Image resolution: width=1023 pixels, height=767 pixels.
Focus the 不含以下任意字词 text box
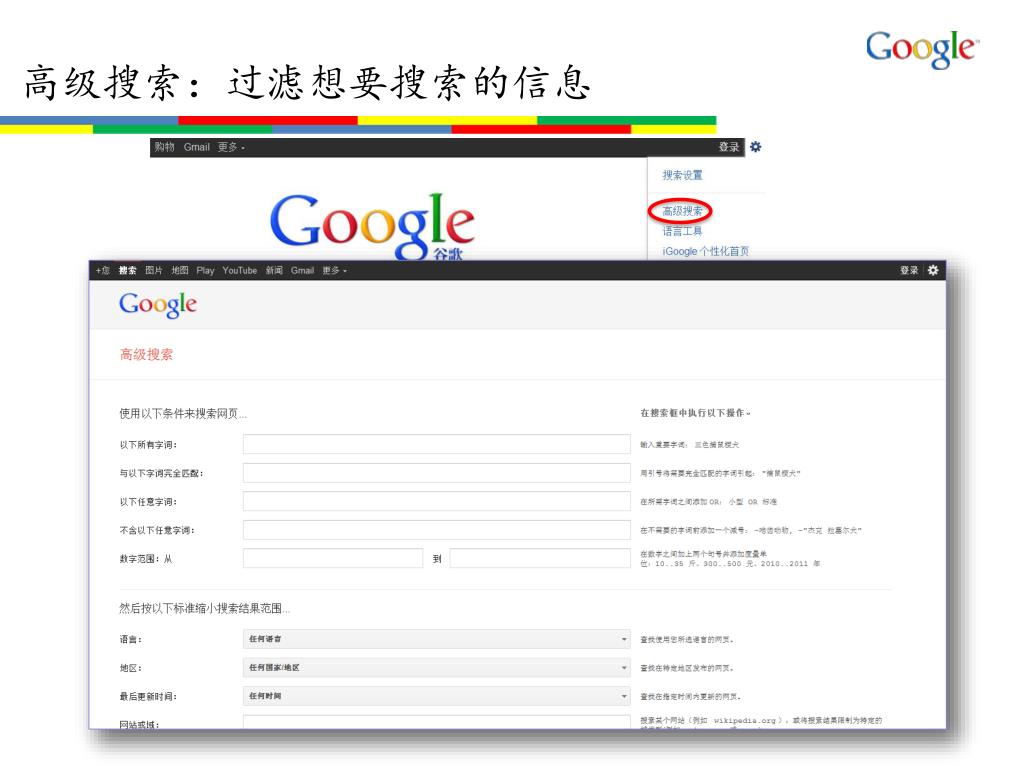point(436,530)
